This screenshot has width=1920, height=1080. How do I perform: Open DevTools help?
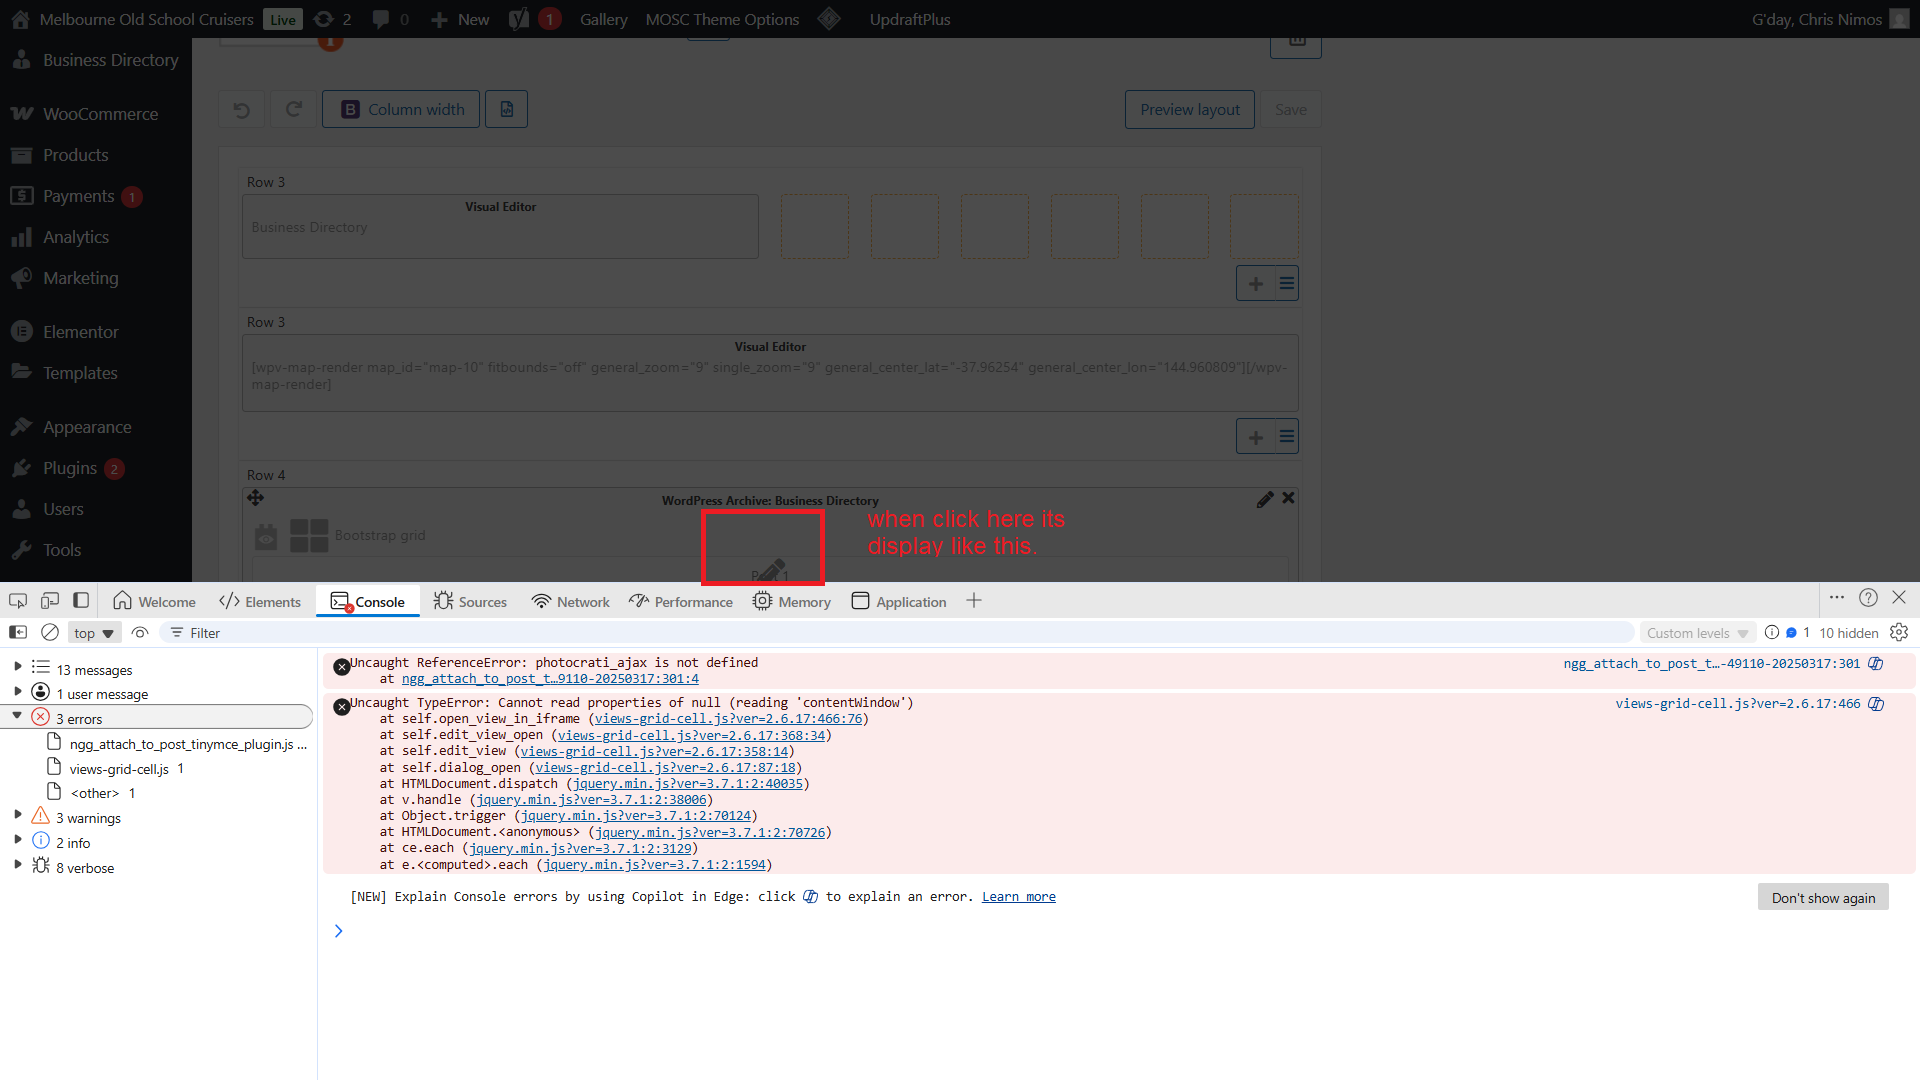pyautogui.click(x=1868, y=598)
